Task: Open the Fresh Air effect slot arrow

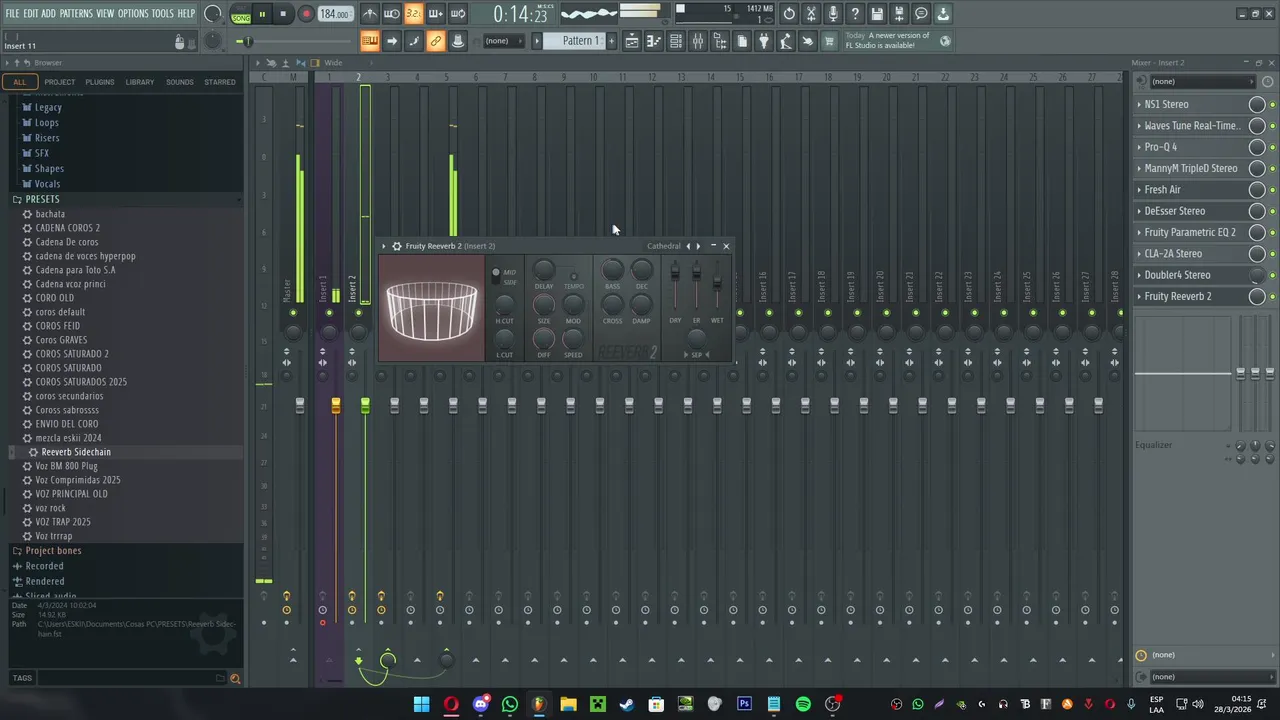Action: [x=1139, y=190]
